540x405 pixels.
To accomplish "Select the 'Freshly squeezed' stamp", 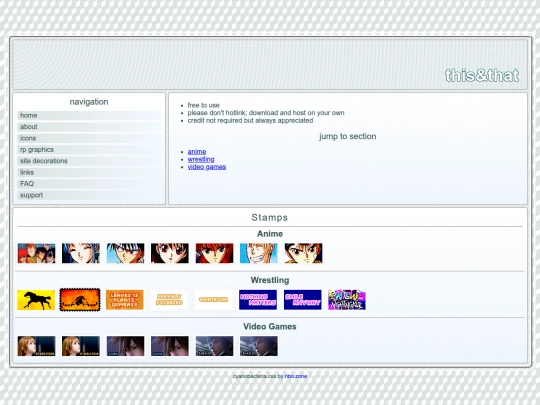I will [x=169, y=300].
